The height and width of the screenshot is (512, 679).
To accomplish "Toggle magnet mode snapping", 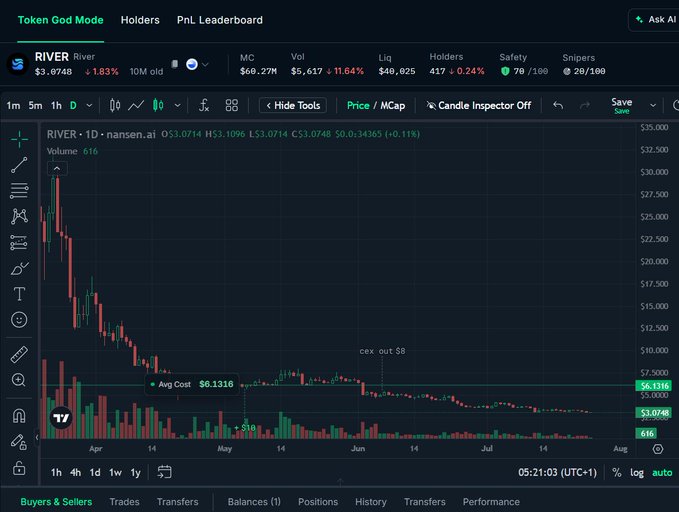I will [19, 416].
